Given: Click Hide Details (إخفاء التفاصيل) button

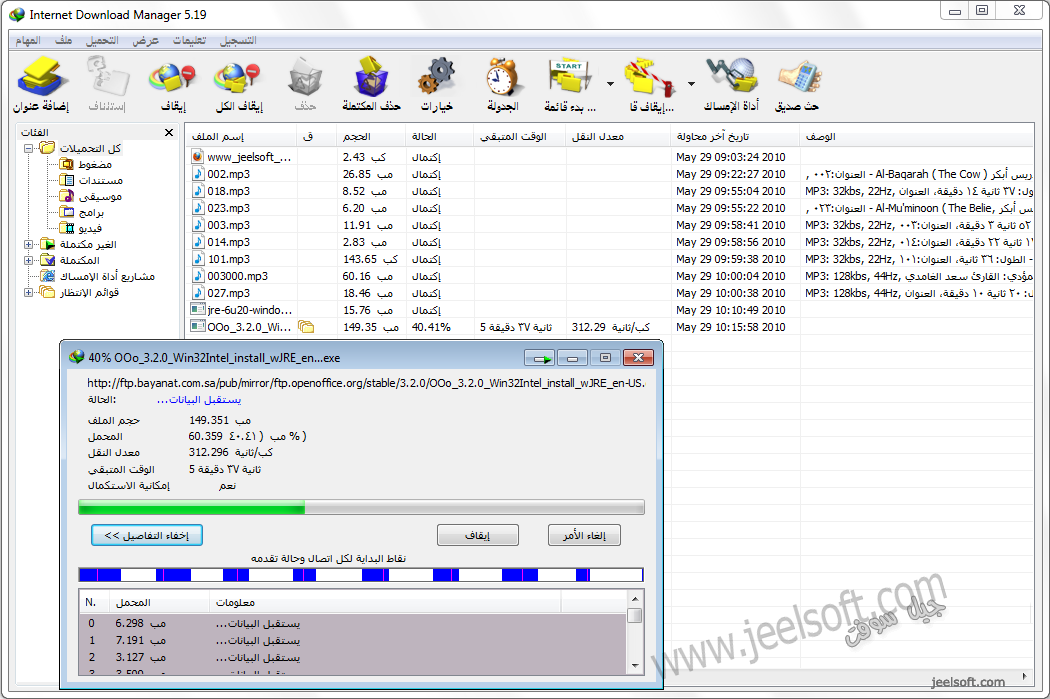Looking at the screenshot, I should (x=147, y=535).
